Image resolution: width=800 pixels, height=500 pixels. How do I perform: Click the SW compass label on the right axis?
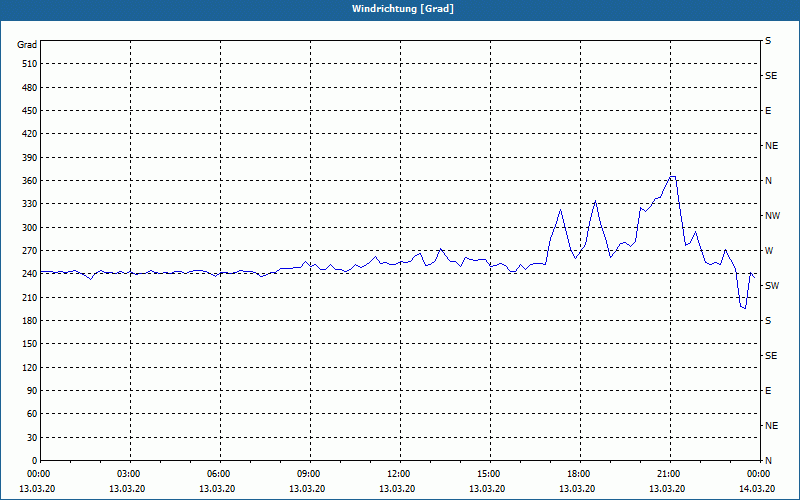tap(772, 286)
